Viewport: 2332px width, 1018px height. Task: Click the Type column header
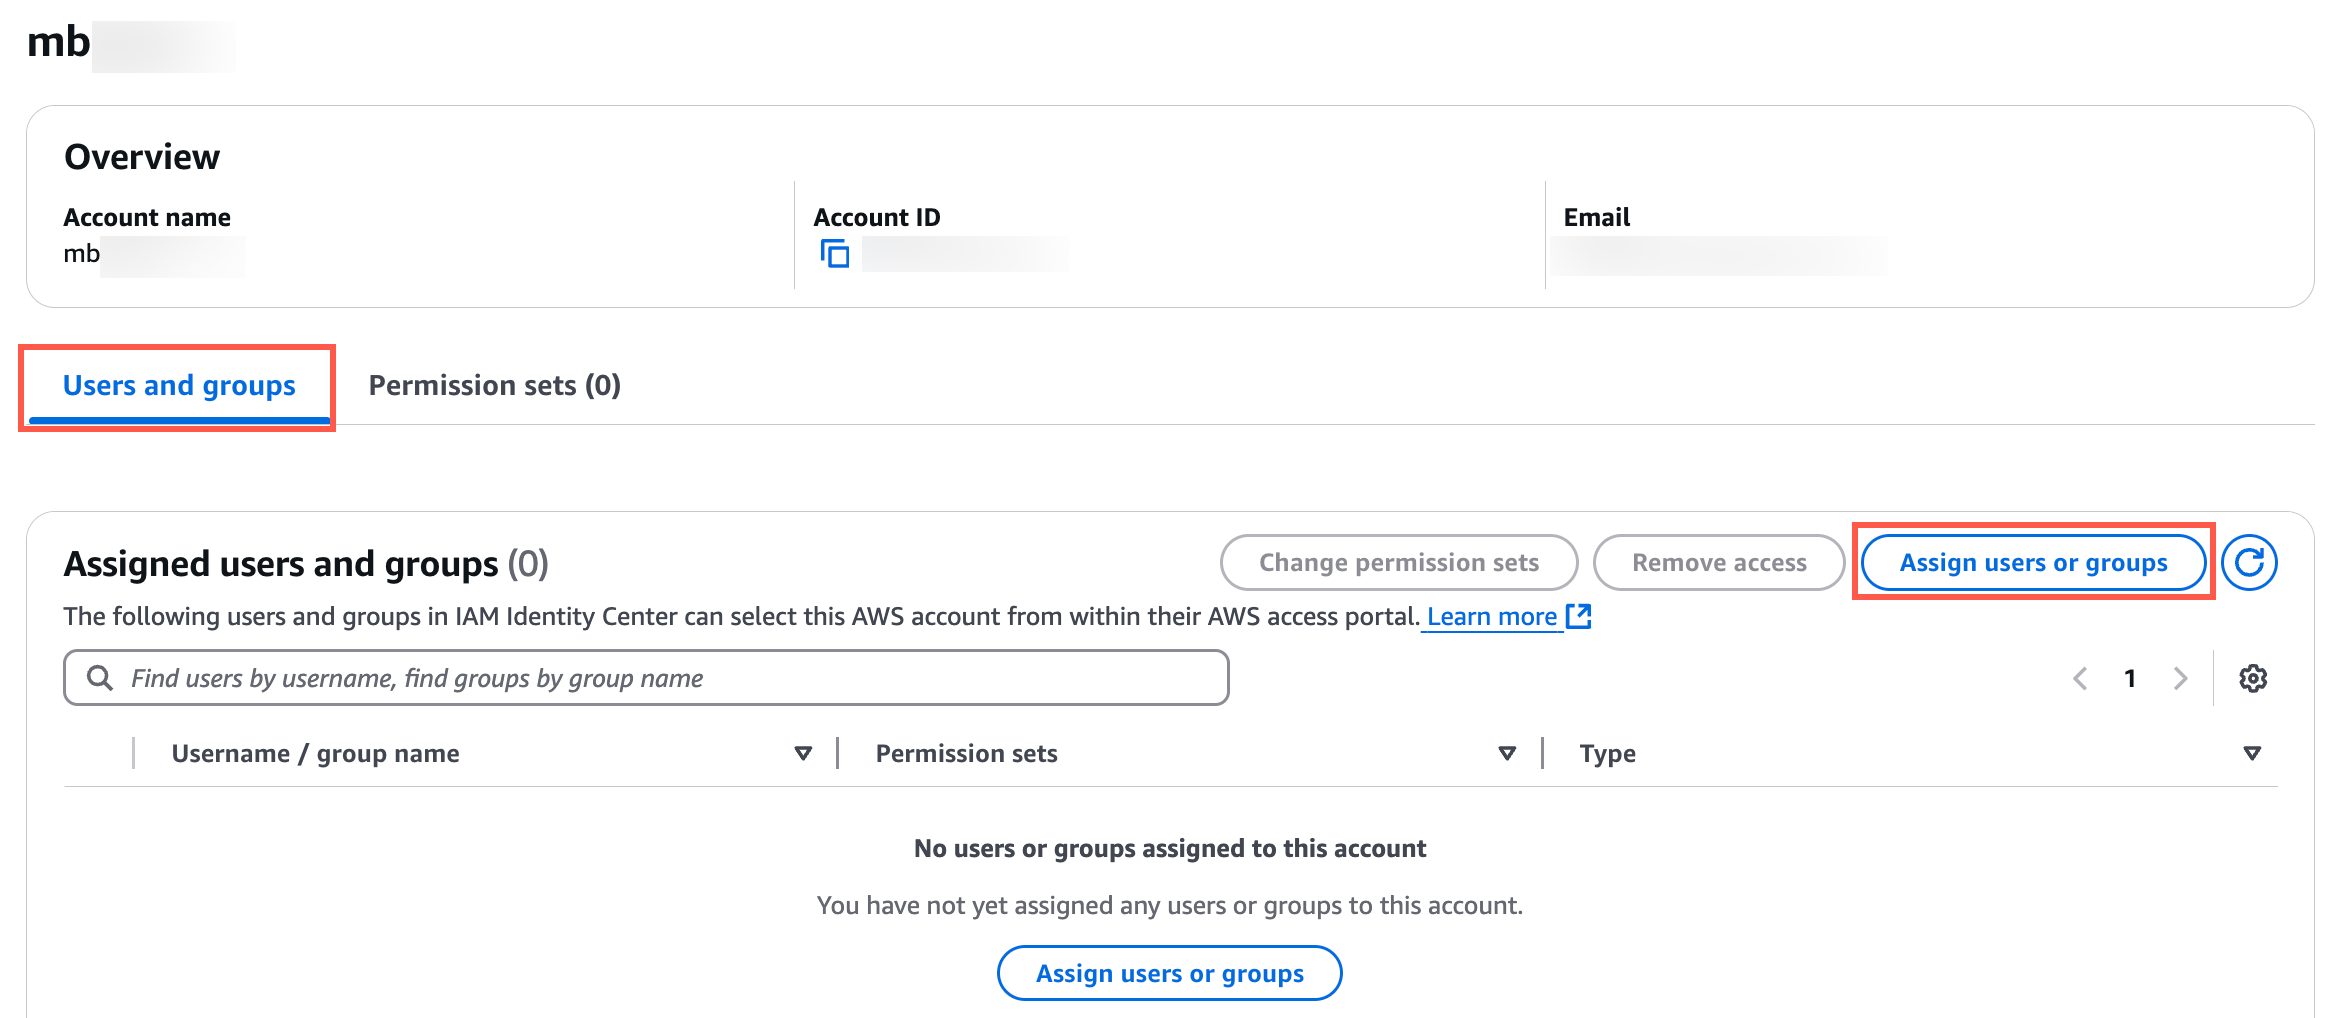(x=1608, y=754)
